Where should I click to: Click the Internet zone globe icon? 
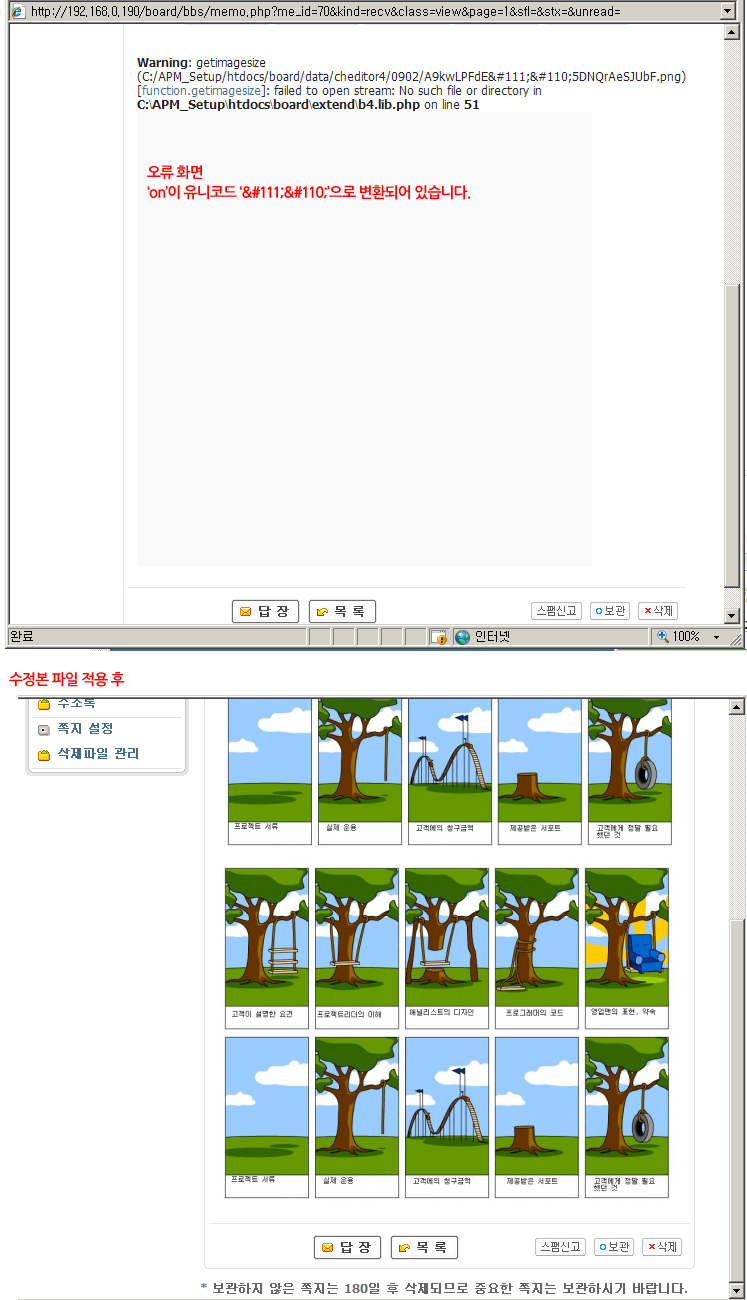click(x=462, y=637)
